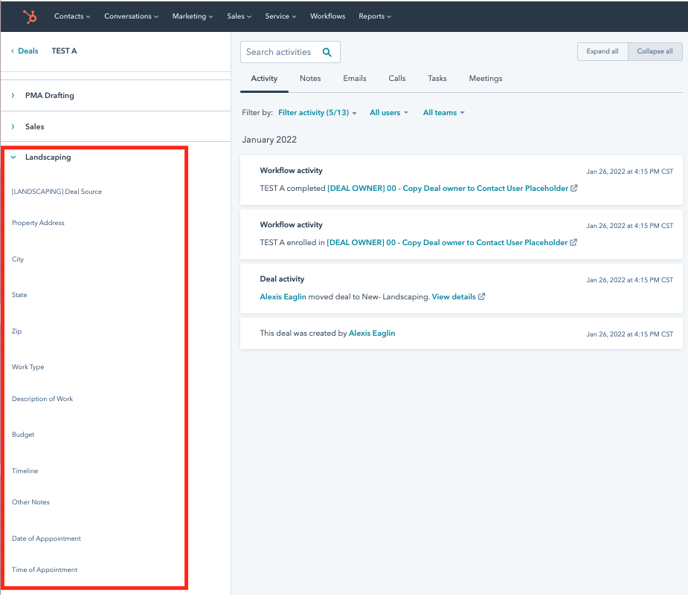
Task: Click external icon next to View details
Action: click(x=481, y=297)
